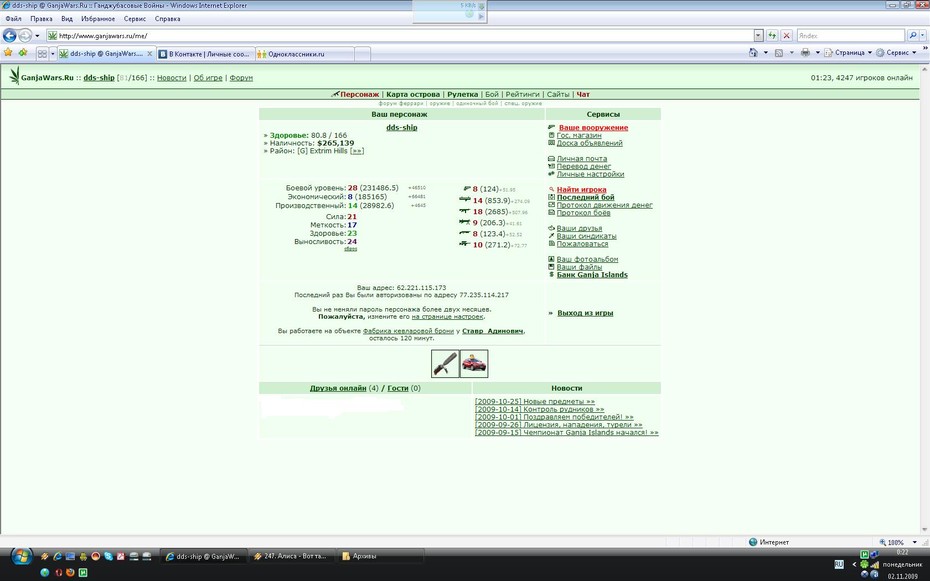930x581 pixels.
Task: Open Гос. магазин link
Action: click(x=579, y=135)
